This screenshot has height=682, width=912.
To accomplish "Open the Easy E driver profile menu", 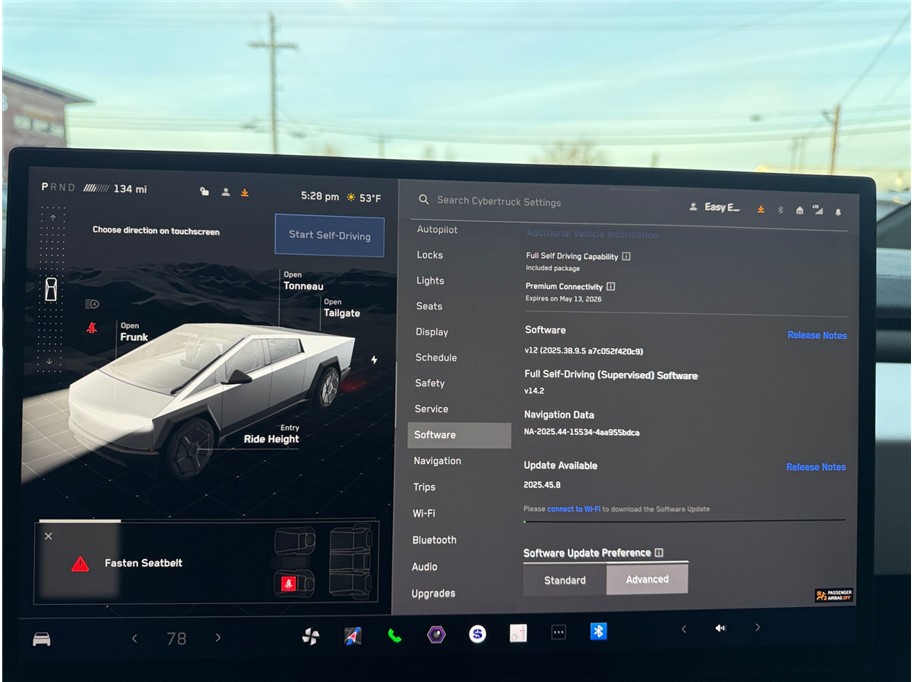I will [714, 207].
